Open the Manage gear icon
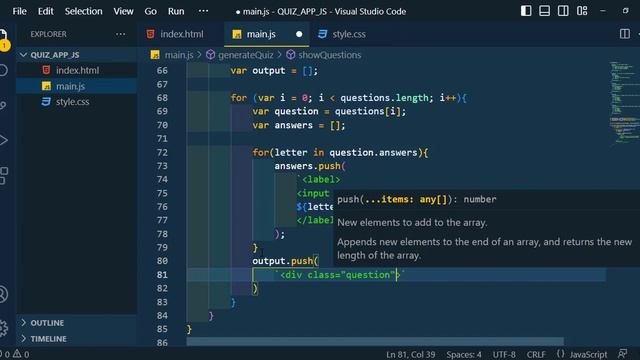This screenshot has height=360, width=640. 3,328
